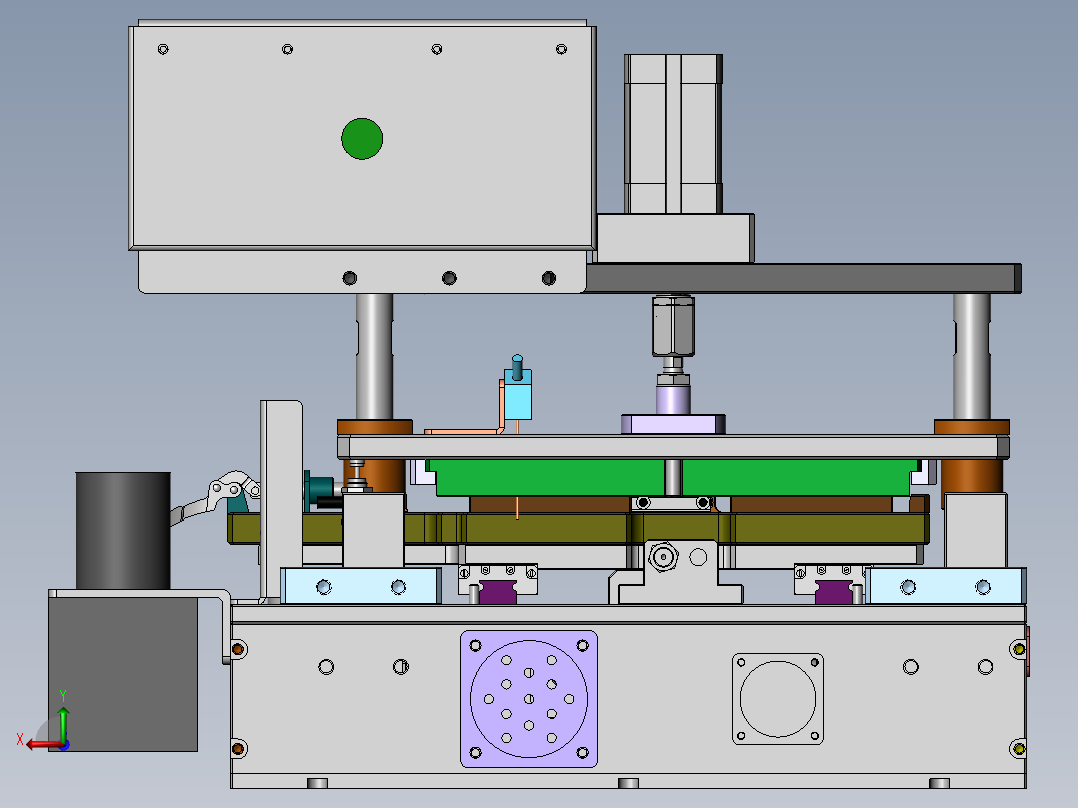Select the leftmost black screw under the cover panel
The image size is (1078, 808).
coord(349,278)
